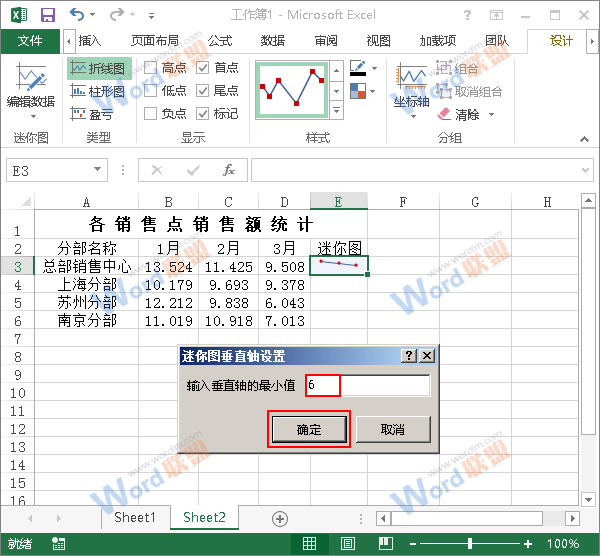This screenshot has width=600, height=556.
Task: Select 盈亏 sparkline type
Action: (92, 114)
